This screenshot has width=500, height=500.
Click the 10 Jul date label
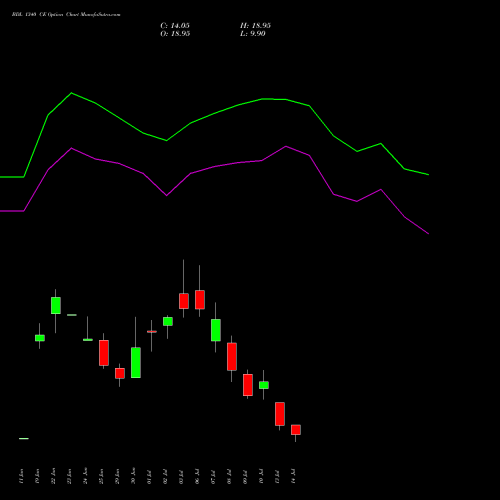[x=261, y=477]
